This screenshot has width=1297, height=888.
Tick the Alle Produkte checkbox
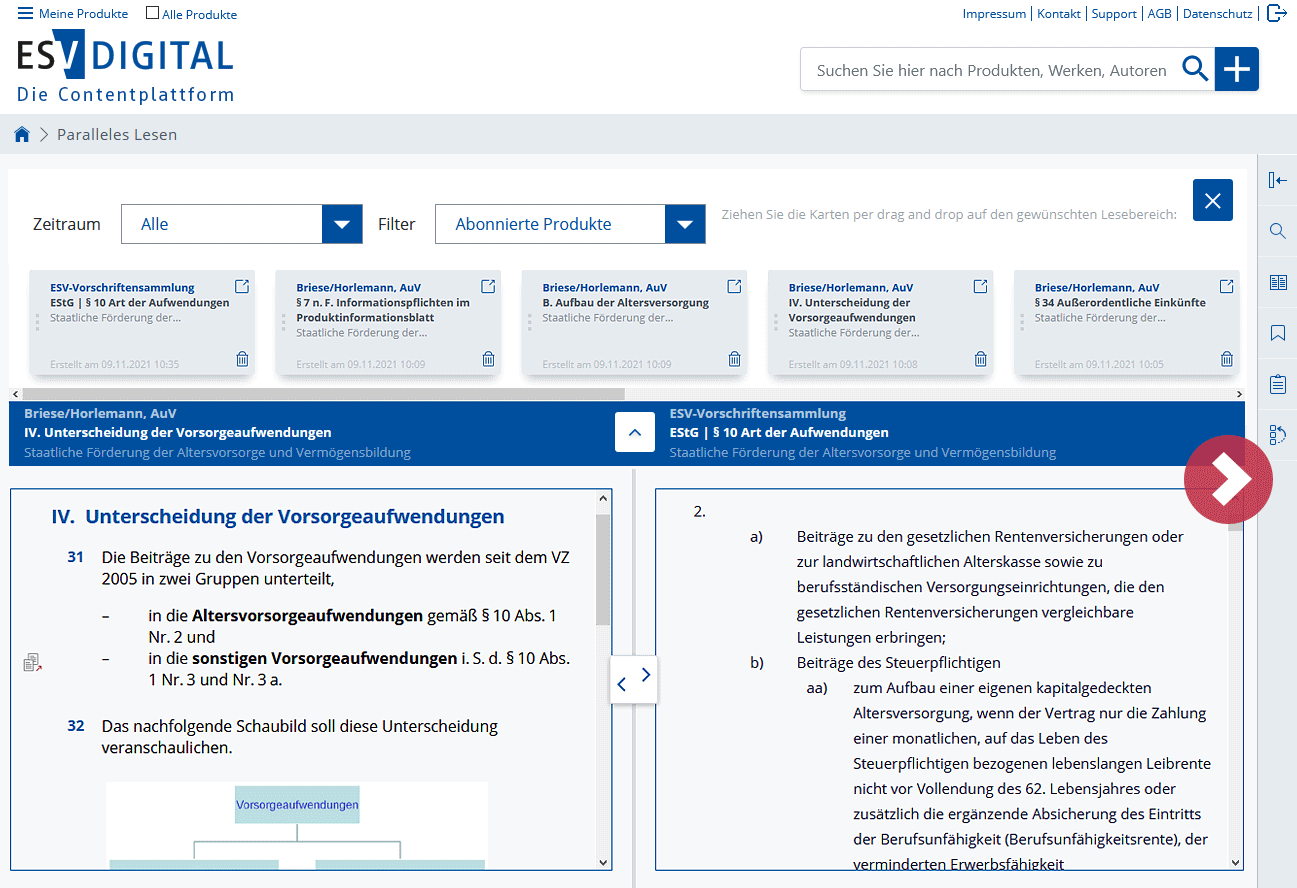coord(152,14)
